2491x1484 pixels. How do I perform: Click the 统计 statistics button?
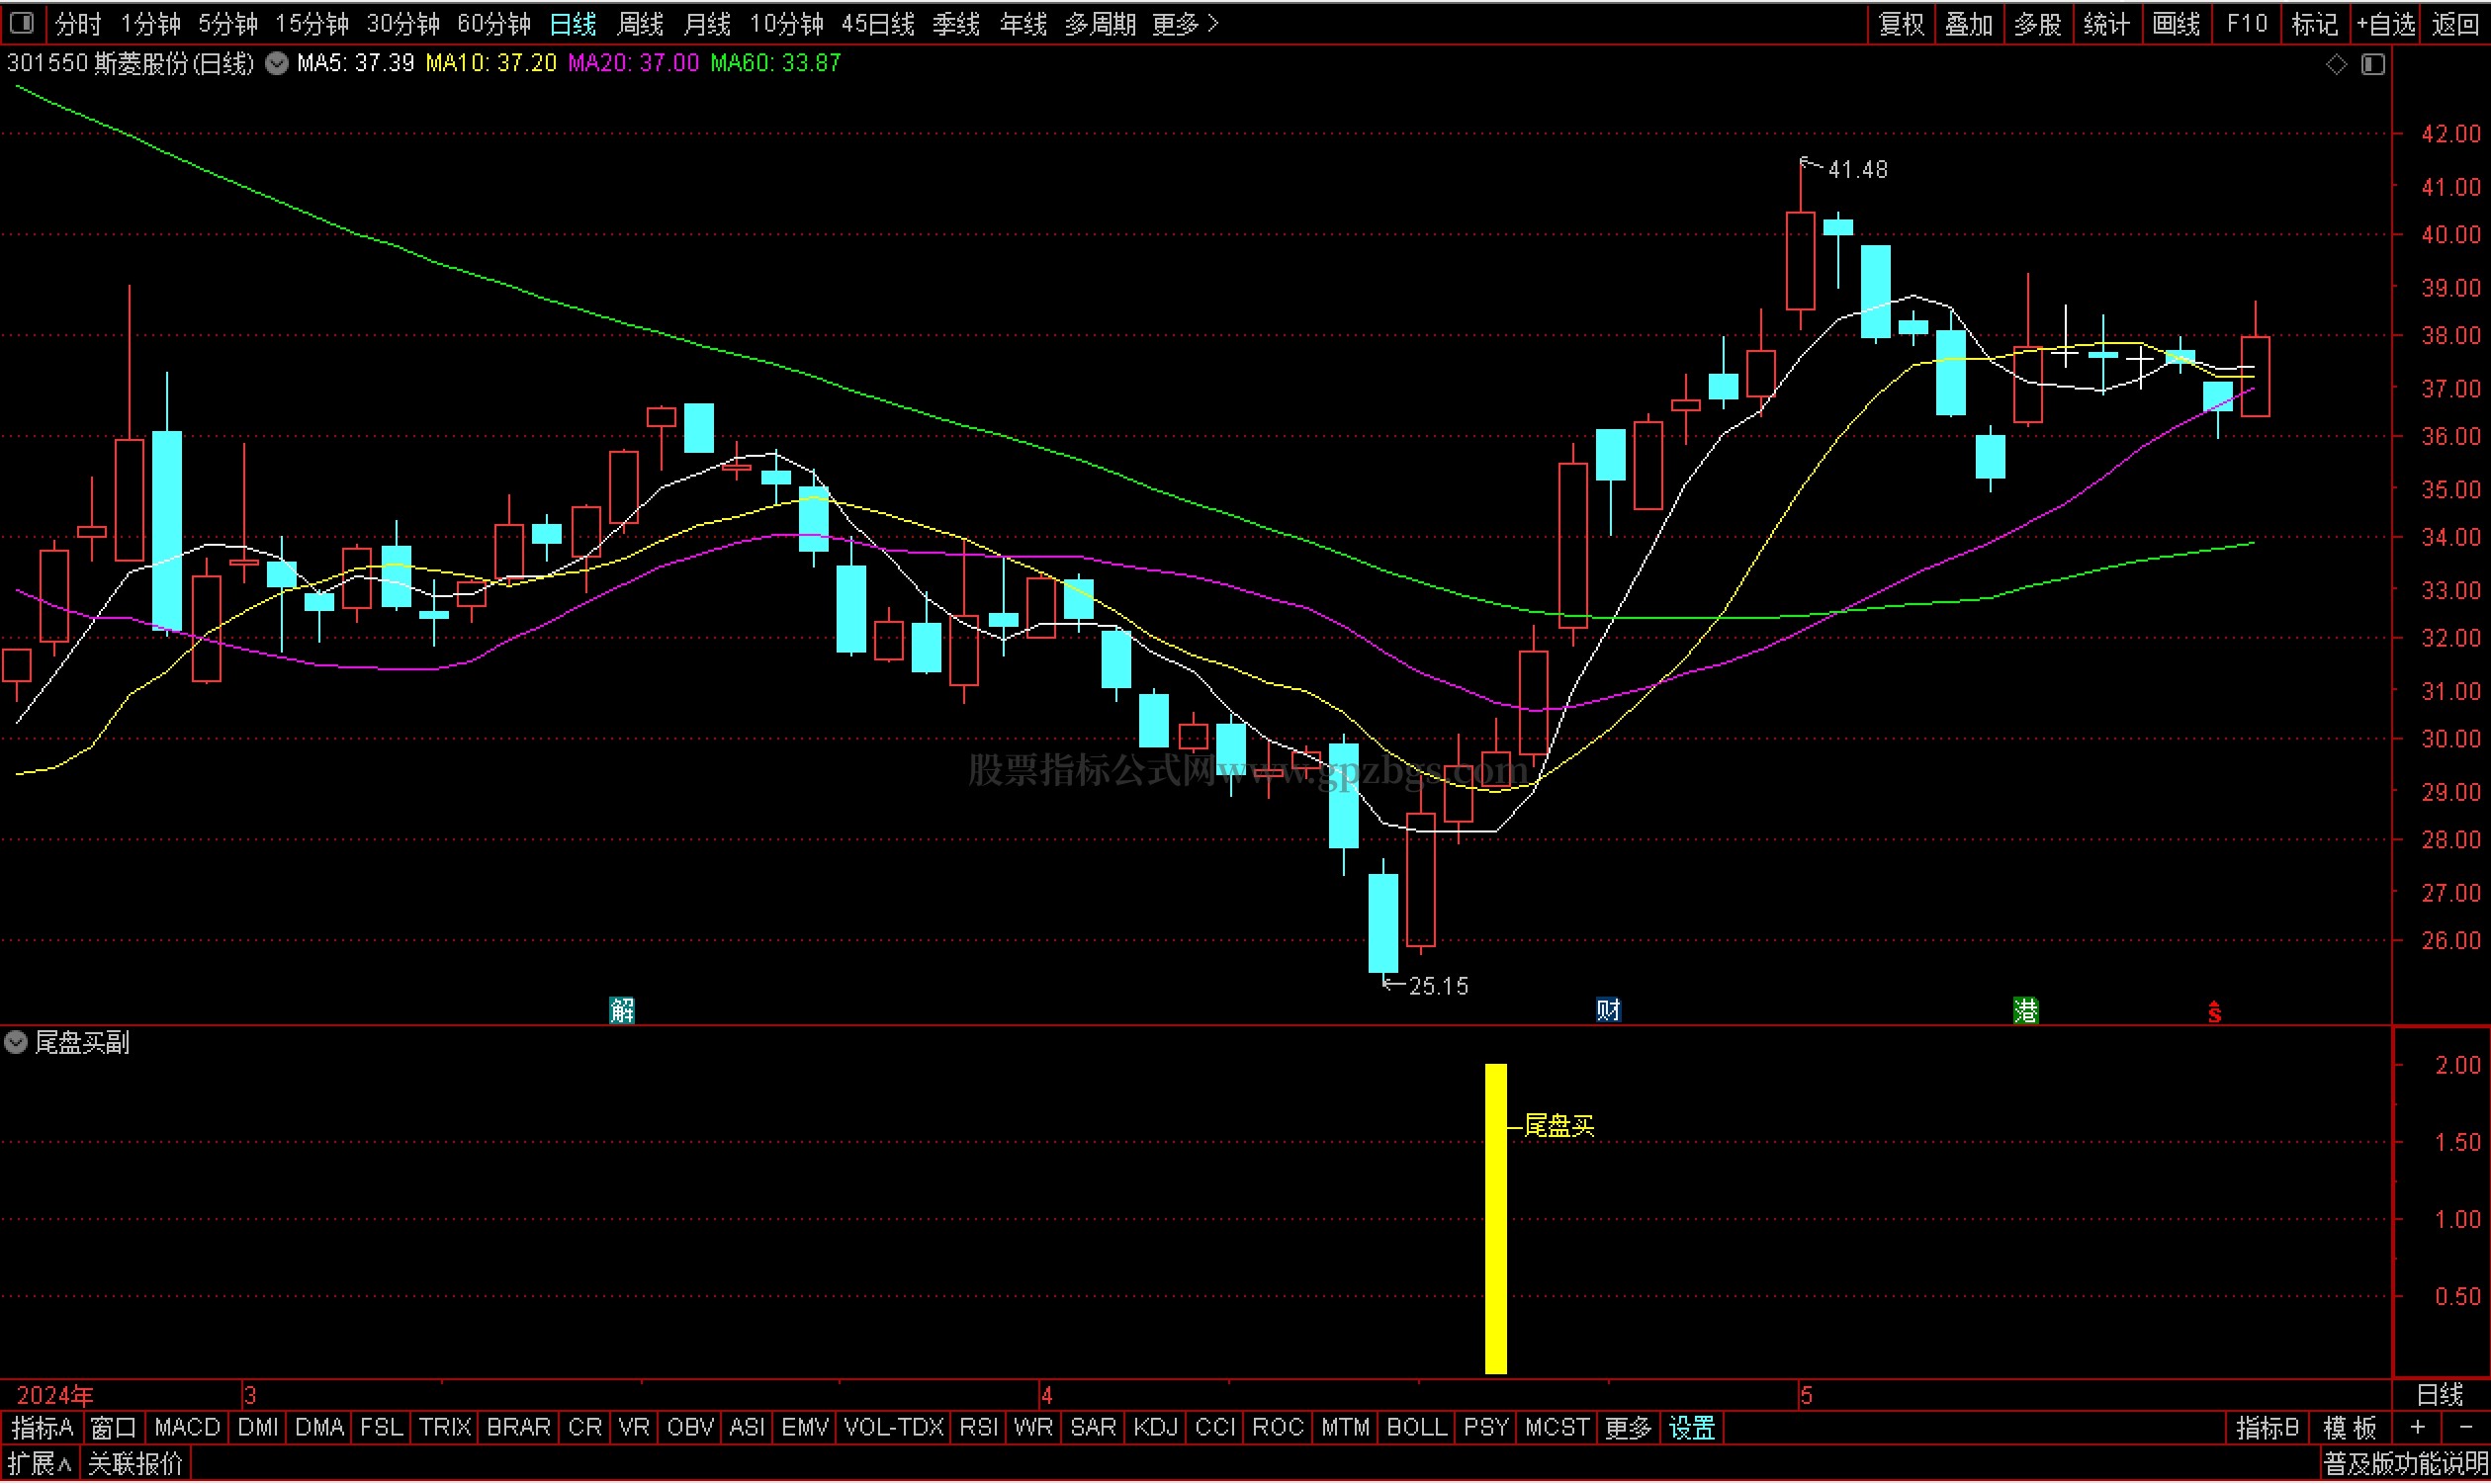(2107, 23)
